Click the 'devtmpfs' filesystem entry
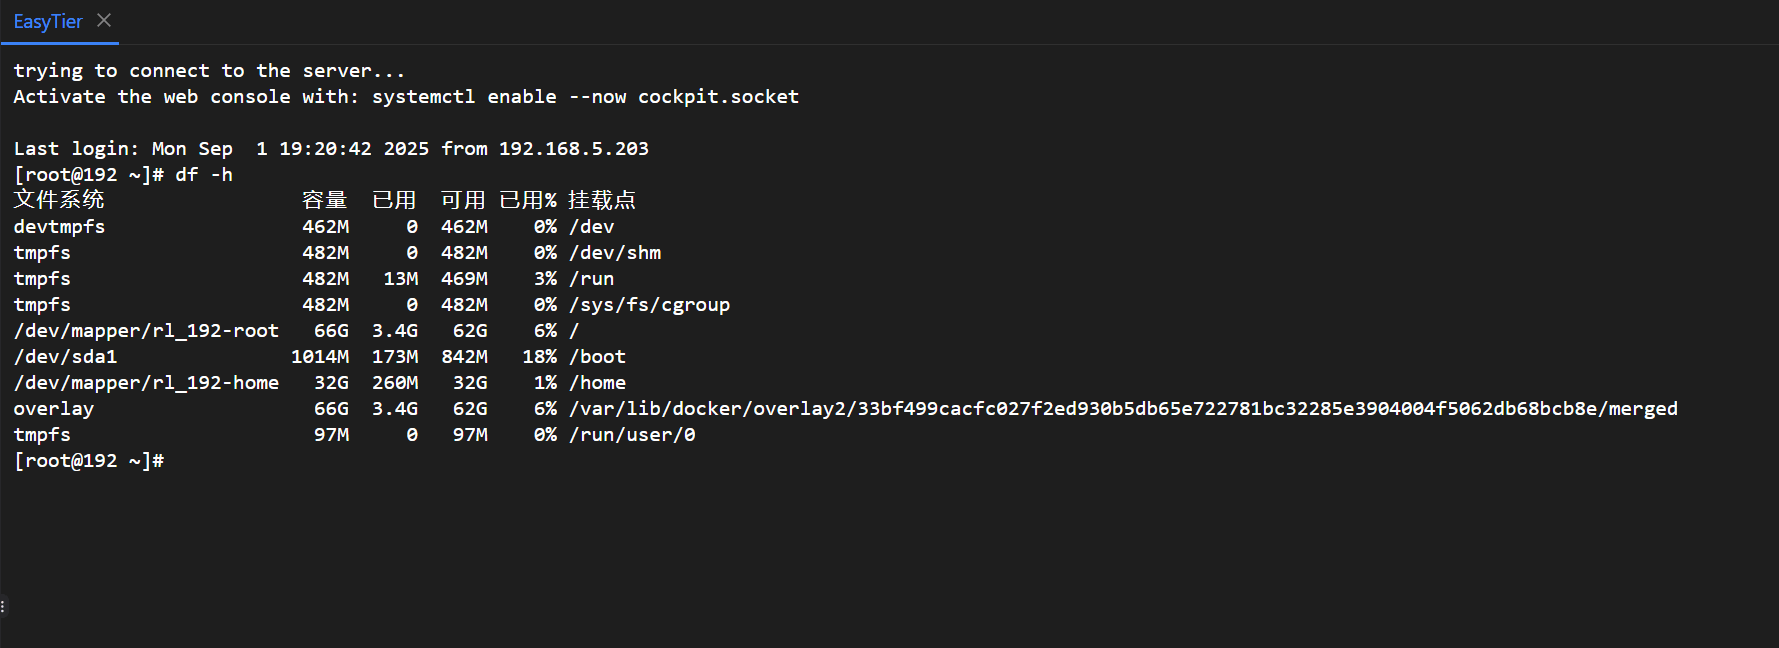This screenshot has height=648, width=1779. (59, 227)
